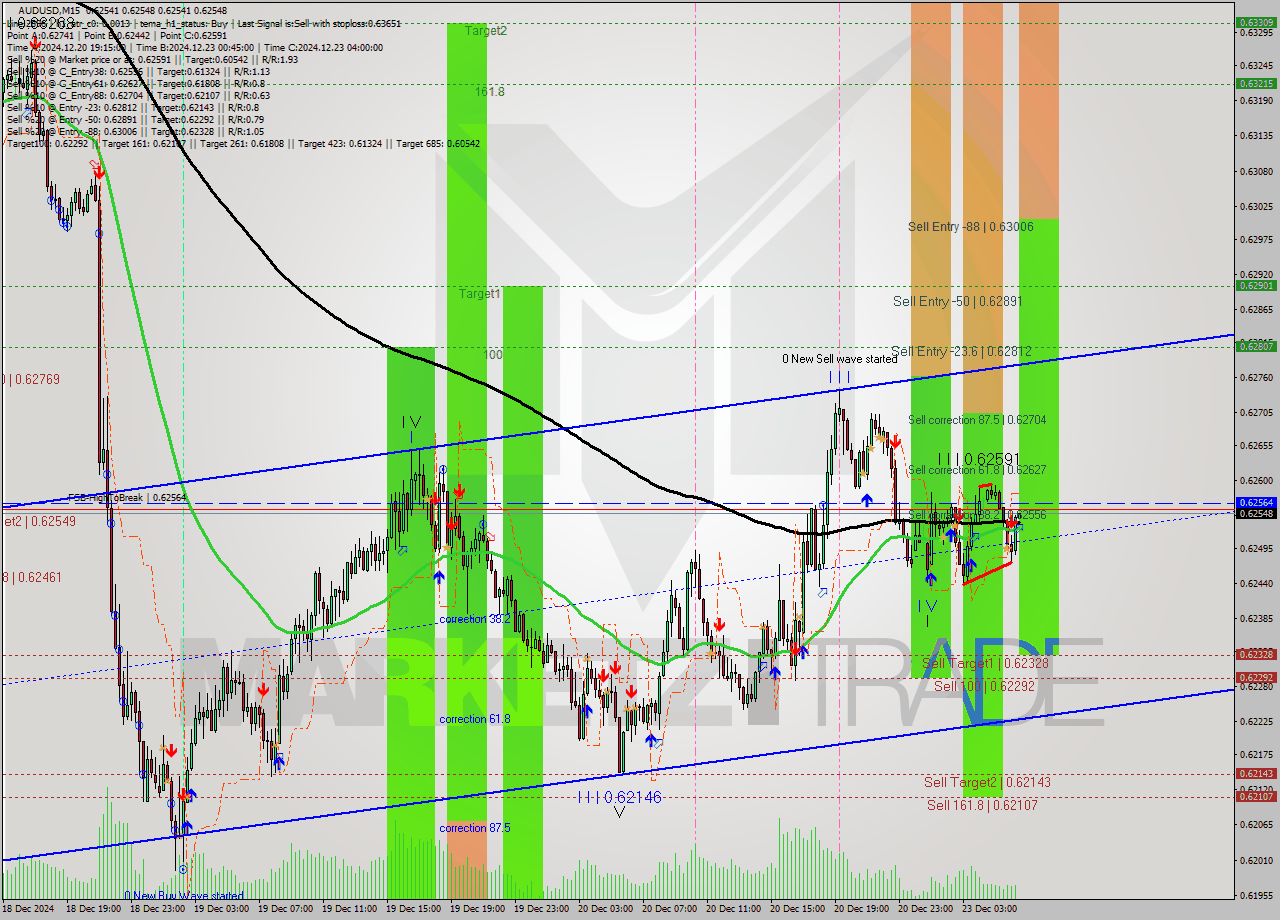
Task: Click the 0.62807 green price tag on axis
Action: (1255, 347)
